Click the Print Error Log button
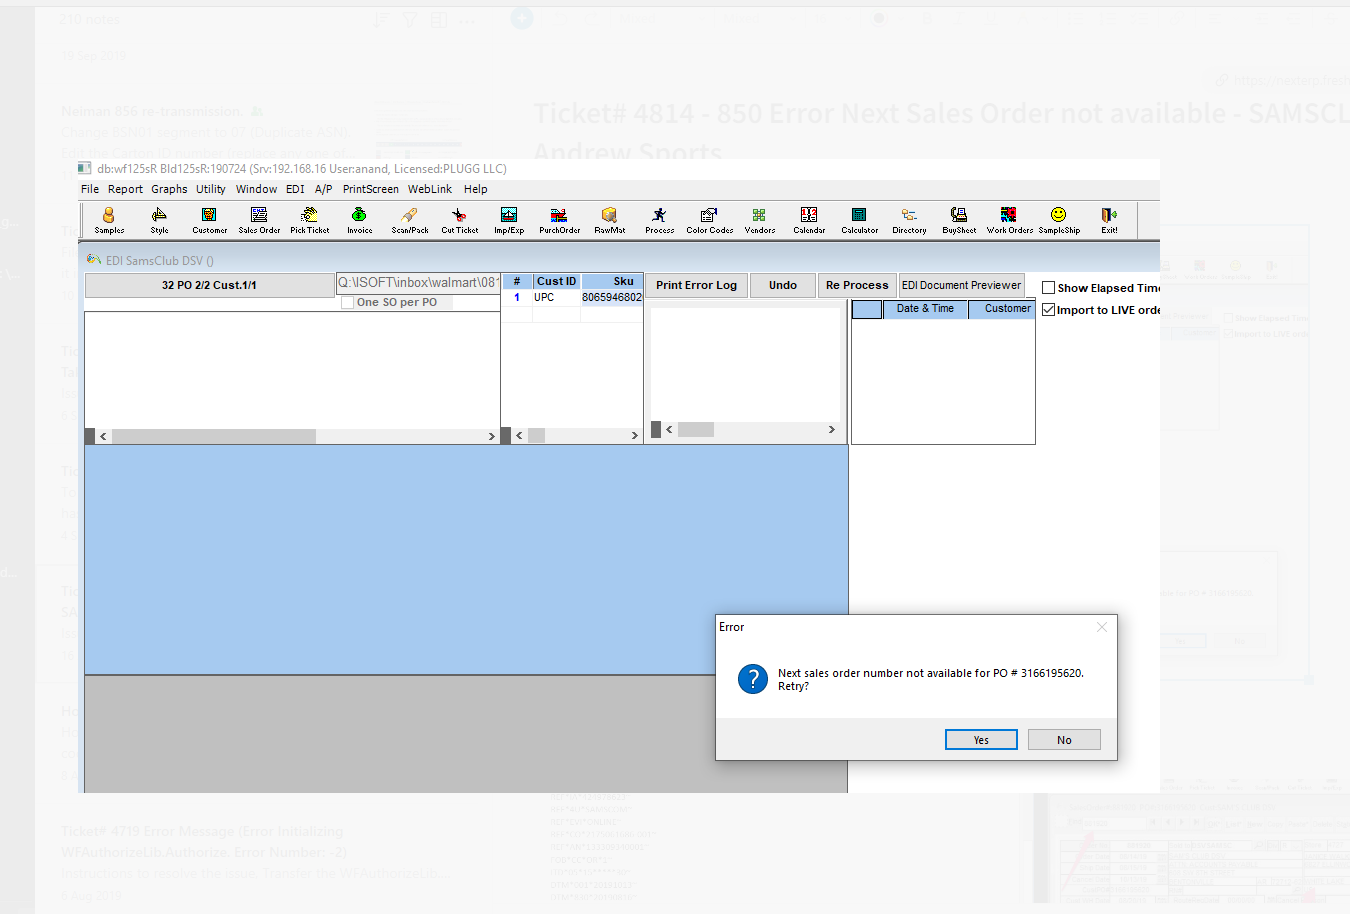Viewport: 1350px width, 914px height. [696, 285]
